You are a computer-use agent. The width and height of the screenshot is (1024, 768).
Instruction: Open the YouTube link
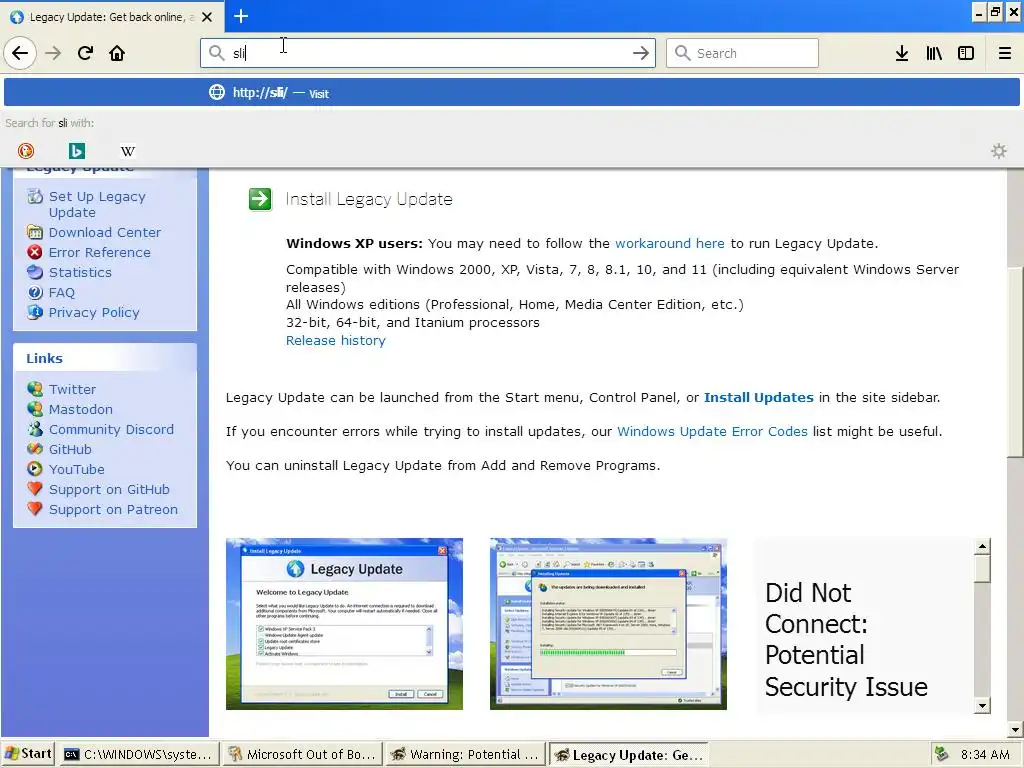click(76, 470)
